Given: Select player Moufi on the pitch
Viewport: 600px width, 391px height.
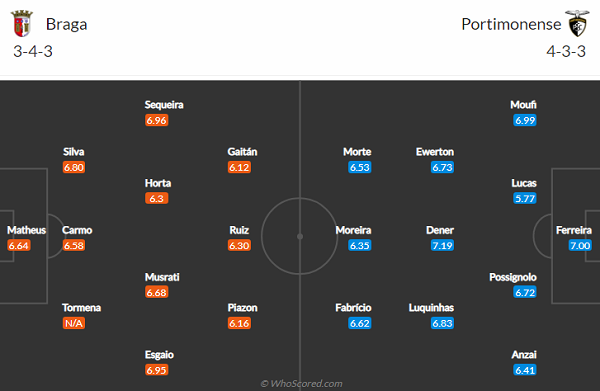Looking at the screenshot, I should click(523, 105).
